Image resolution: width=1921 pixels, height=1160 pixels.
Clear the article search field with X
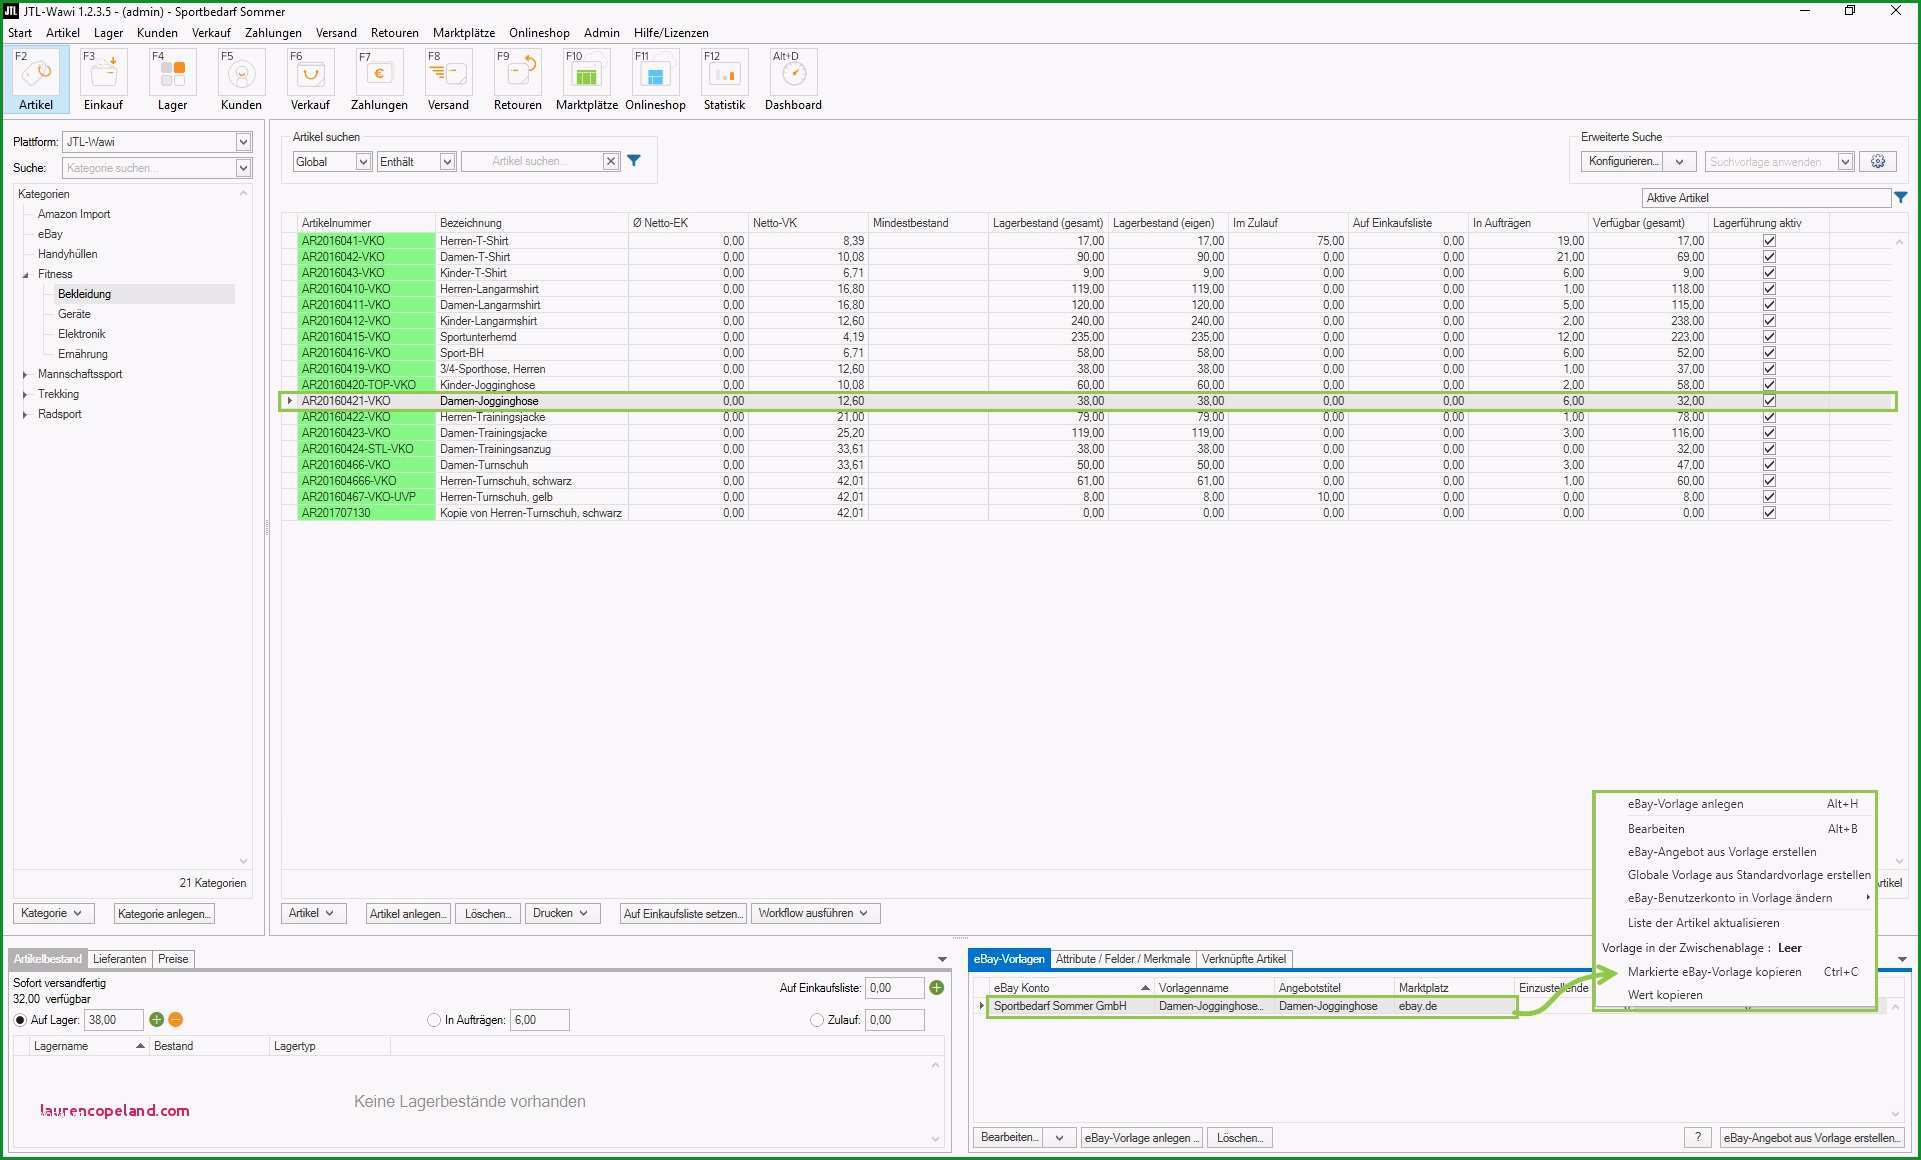611,161
